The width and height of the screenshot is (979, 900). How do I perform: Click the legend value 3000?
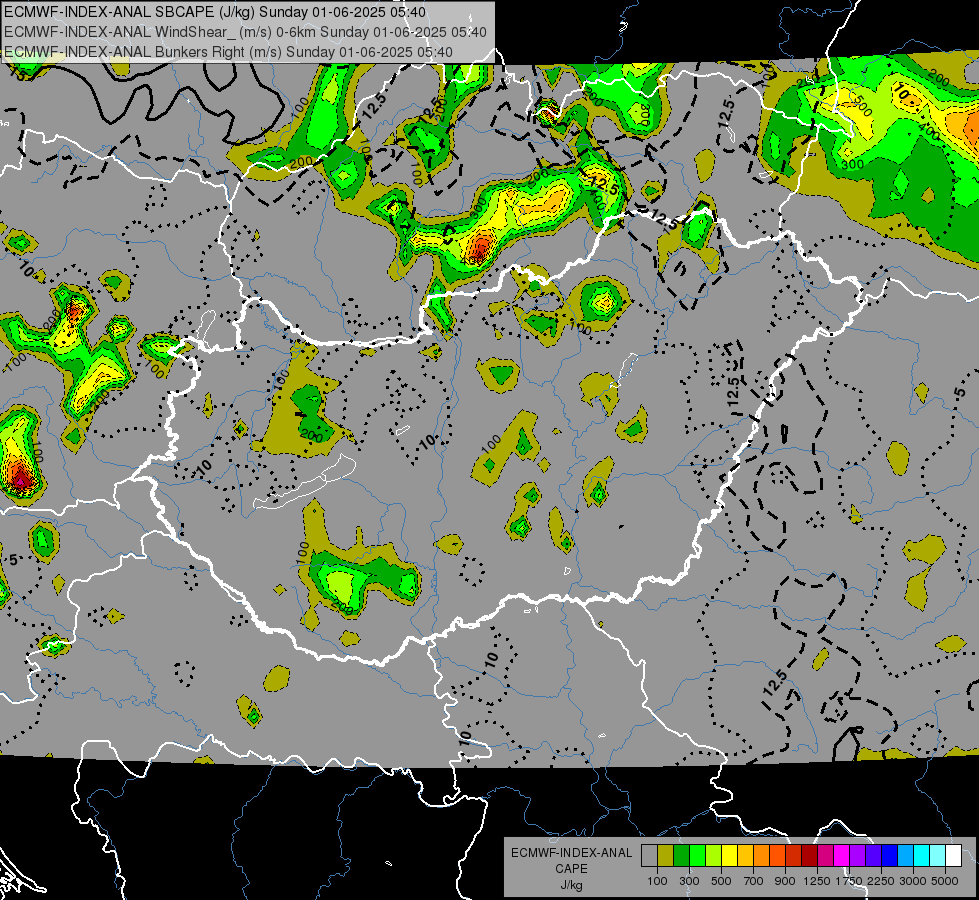click(x=913, y=881)
